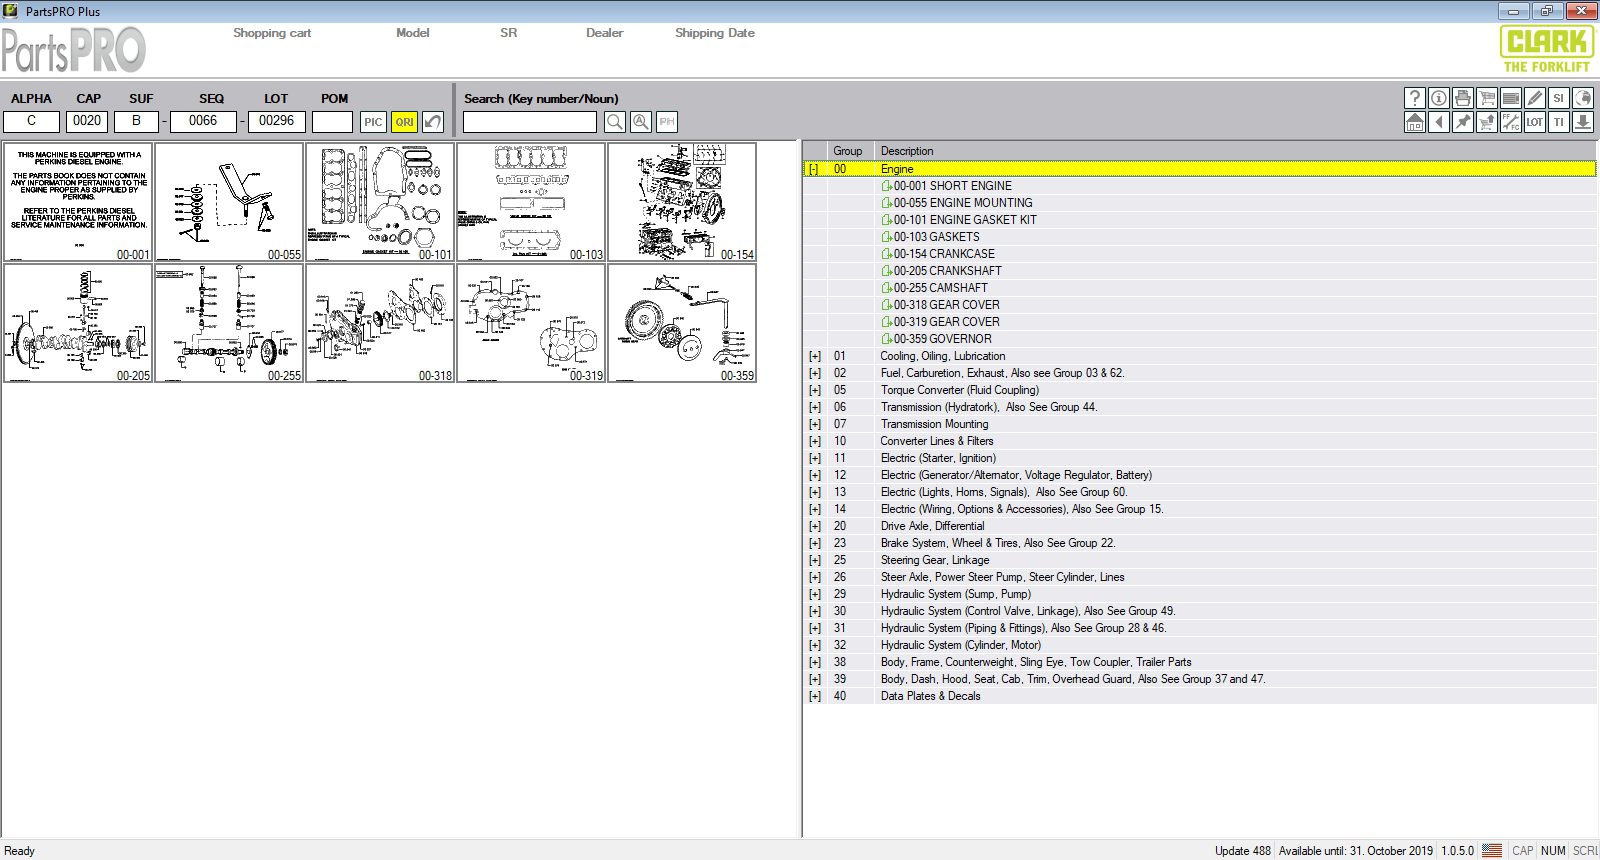Click the magnifier search icon

click(615, 122)
